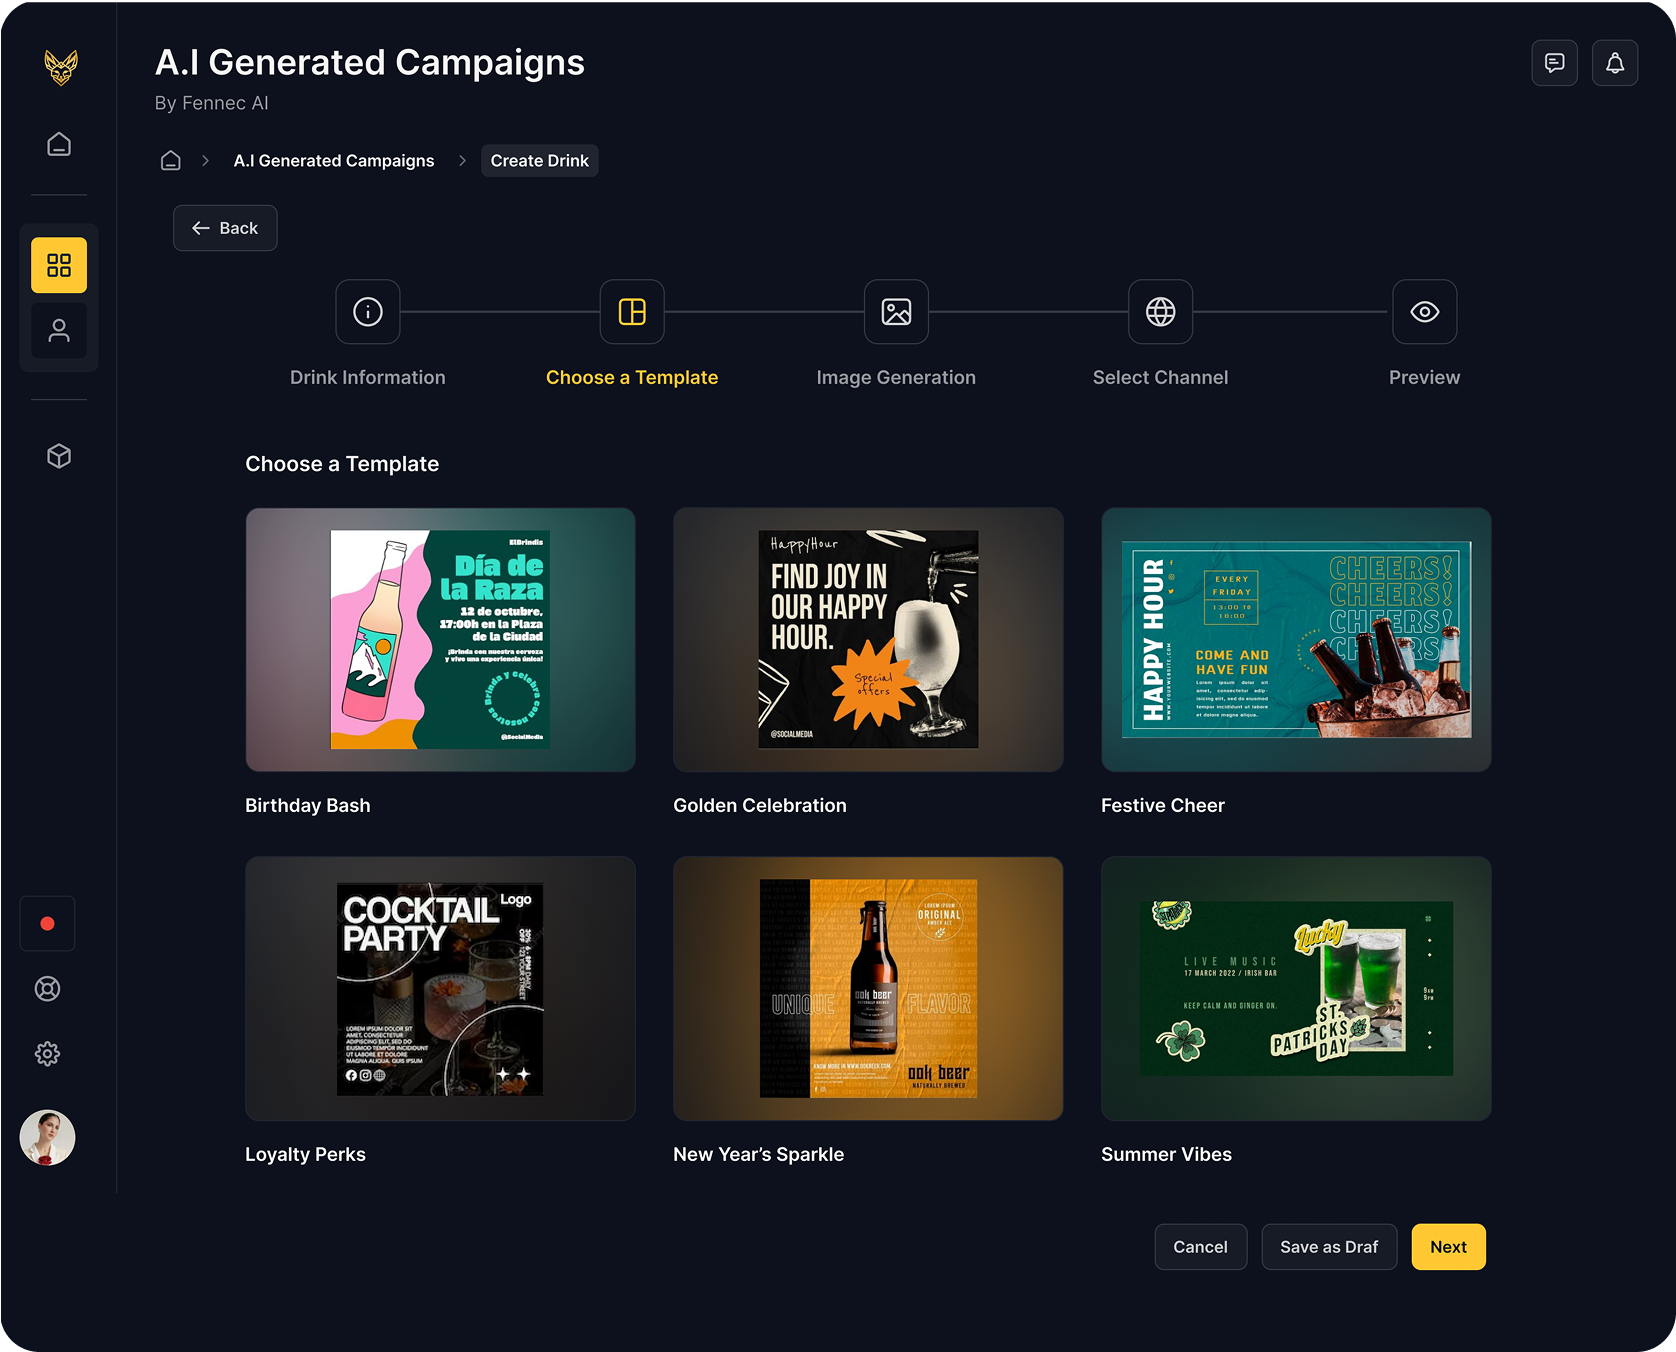Choose the Festive Cheer template thumbnail

(x=1296, y=640)
